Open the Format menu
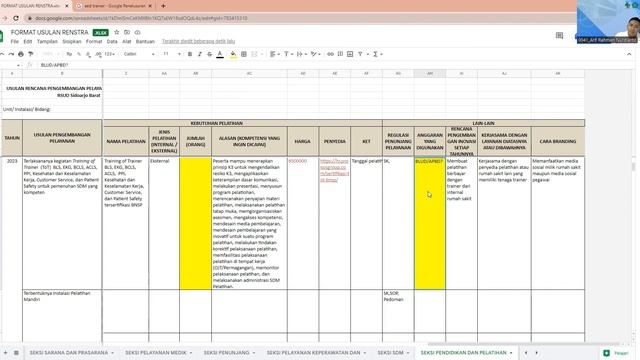This screenshot has width=640, height=360. [94, 42]
